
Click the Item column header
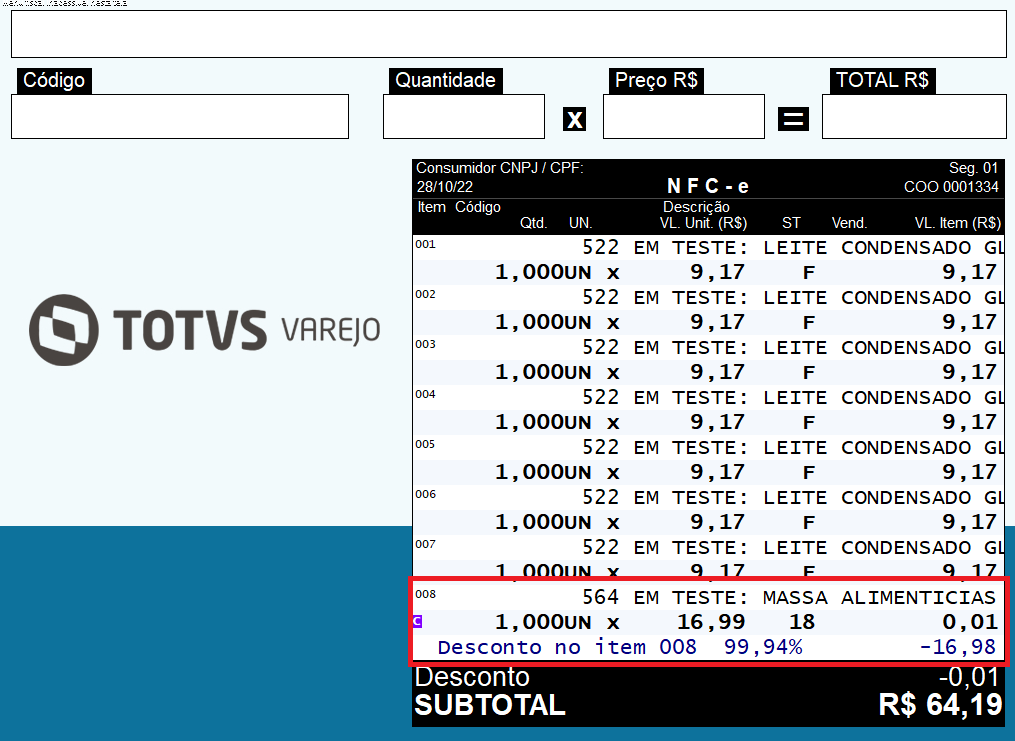click(x=431, y=207)
